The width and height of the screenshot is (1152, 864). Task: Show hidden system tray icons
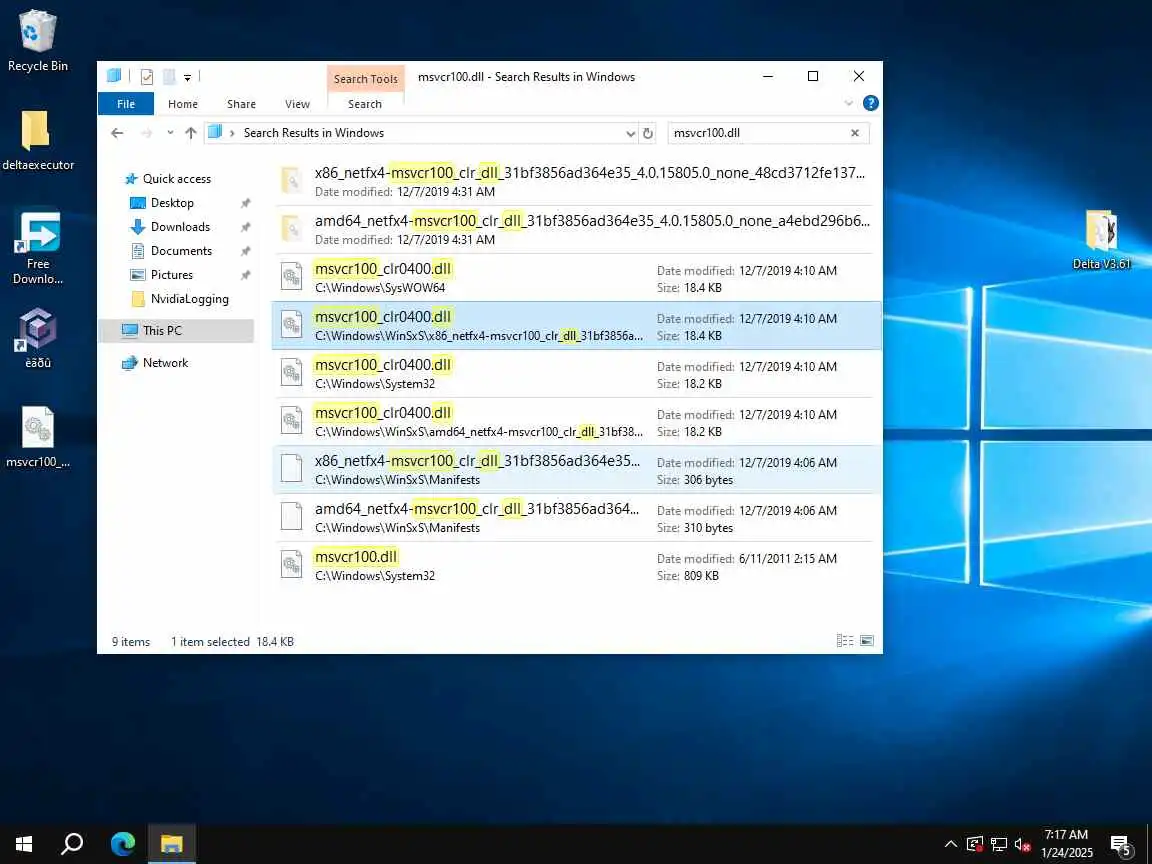951,844
